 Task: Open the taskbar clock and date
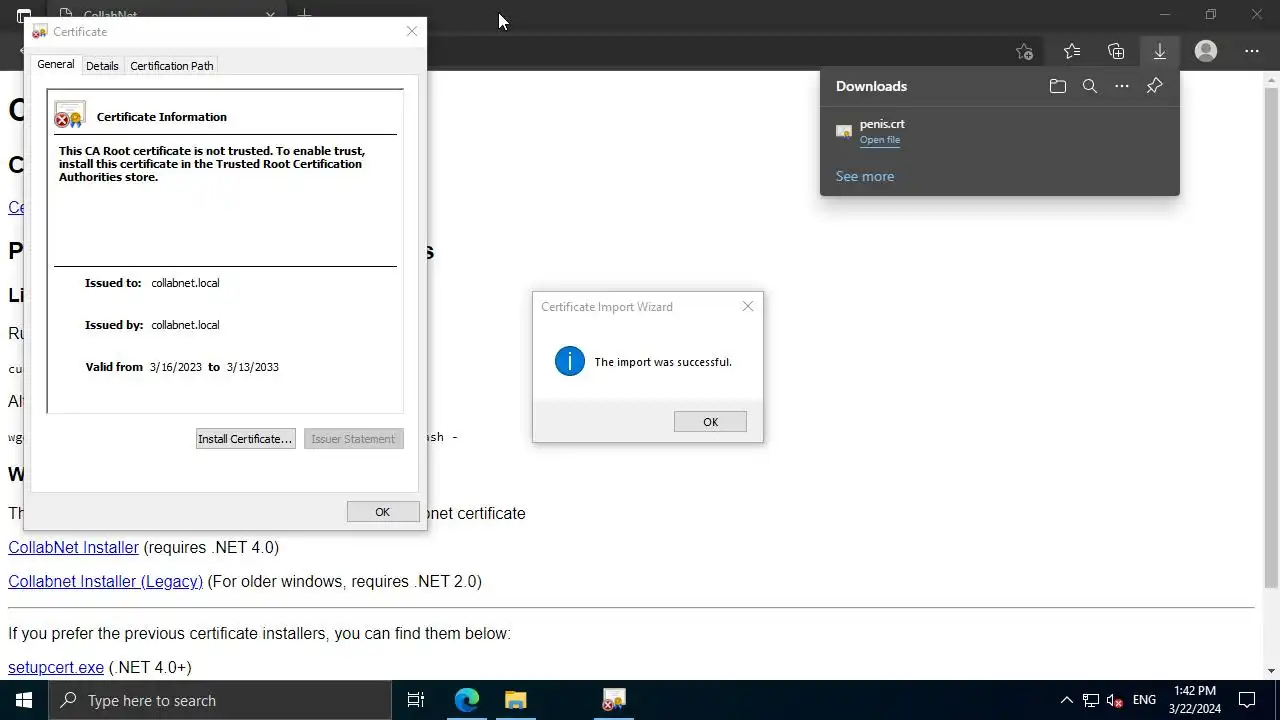pos(1195,700)
